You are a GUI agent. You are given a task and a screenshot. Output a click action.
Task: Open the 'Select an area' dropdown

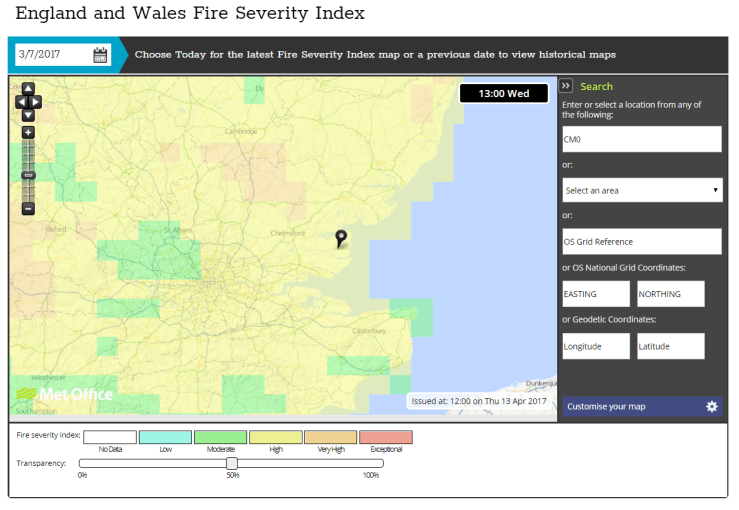[x=641, y=190]
